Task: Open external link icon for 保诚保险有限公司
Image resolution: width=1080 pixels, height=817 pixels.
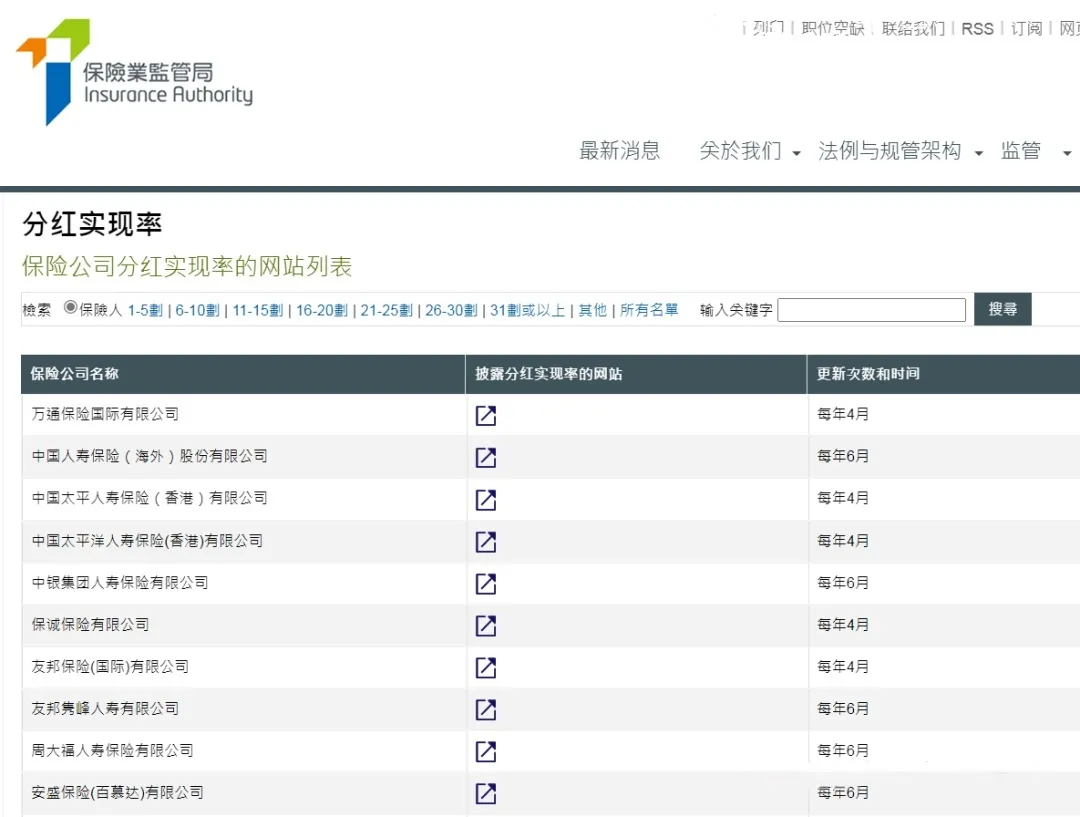Action: 486,625
